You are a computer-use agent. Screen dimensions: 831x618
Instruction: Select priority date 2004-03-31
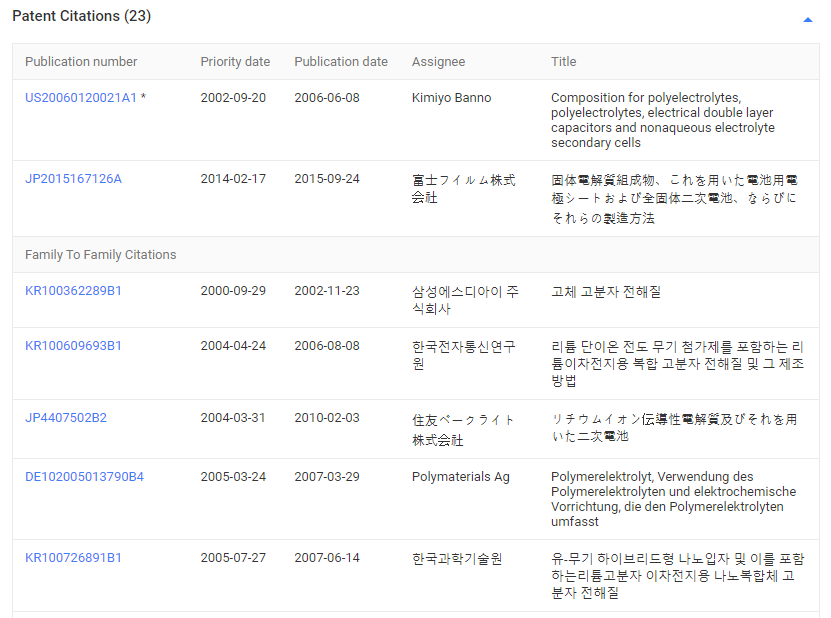[233, 418]
